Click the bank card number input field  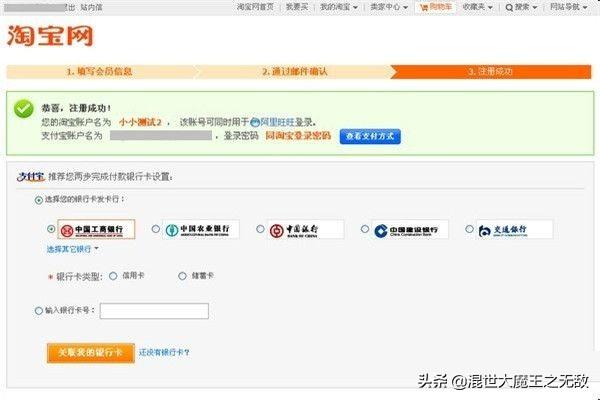pos(154,311)
